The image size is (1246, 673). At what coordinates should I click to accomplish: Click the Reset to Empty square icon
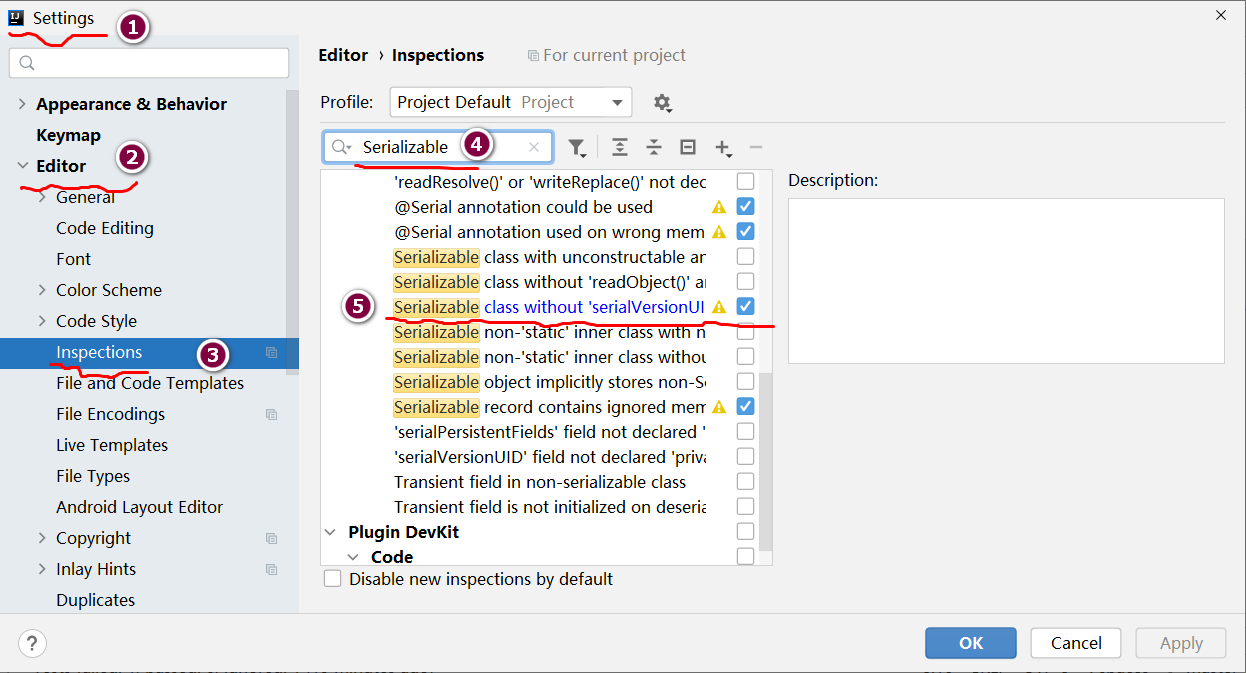point(688,148)
